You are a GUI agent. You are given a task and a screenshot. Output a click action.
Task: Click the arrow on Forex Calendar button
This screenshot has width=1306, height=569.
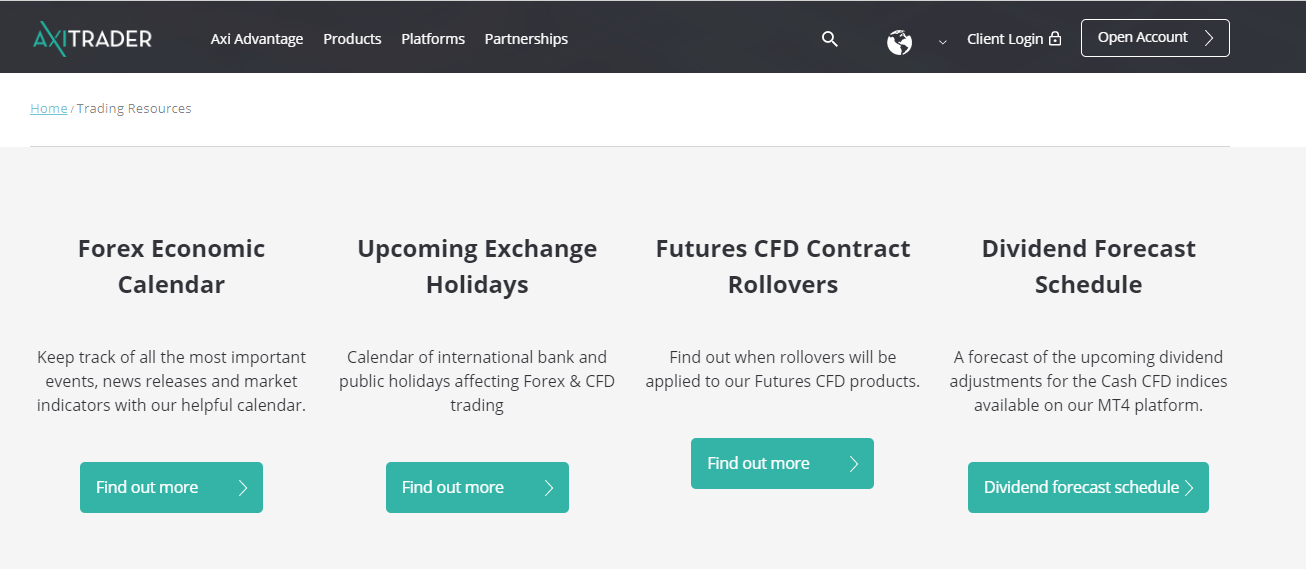243,488
